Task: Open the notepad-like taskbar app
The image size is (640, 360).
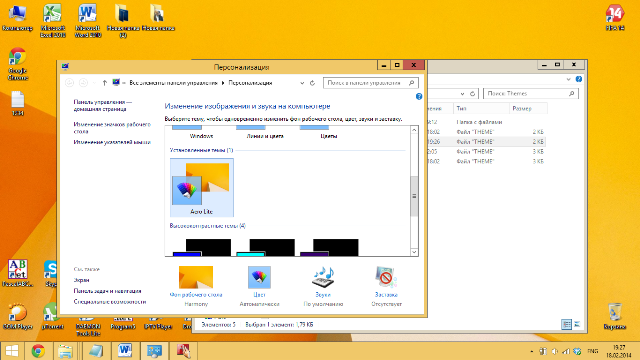Action: pyautogui.click(x=96, y=351)
